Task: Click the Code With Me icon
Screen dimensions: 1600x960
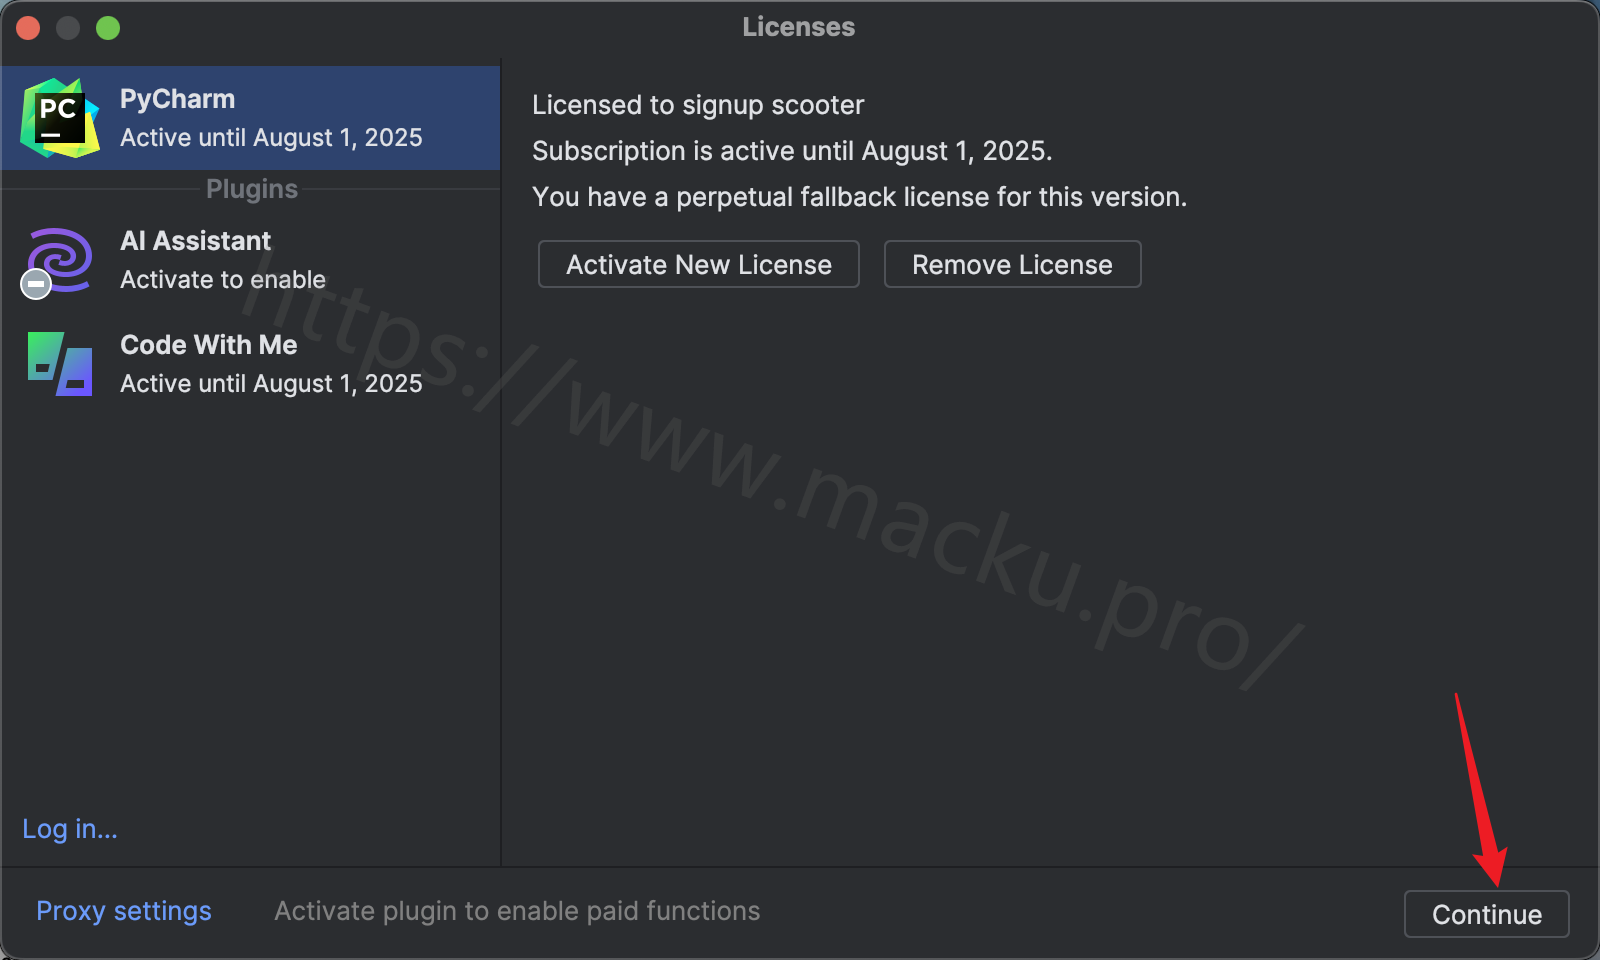Action: [60, 364]
